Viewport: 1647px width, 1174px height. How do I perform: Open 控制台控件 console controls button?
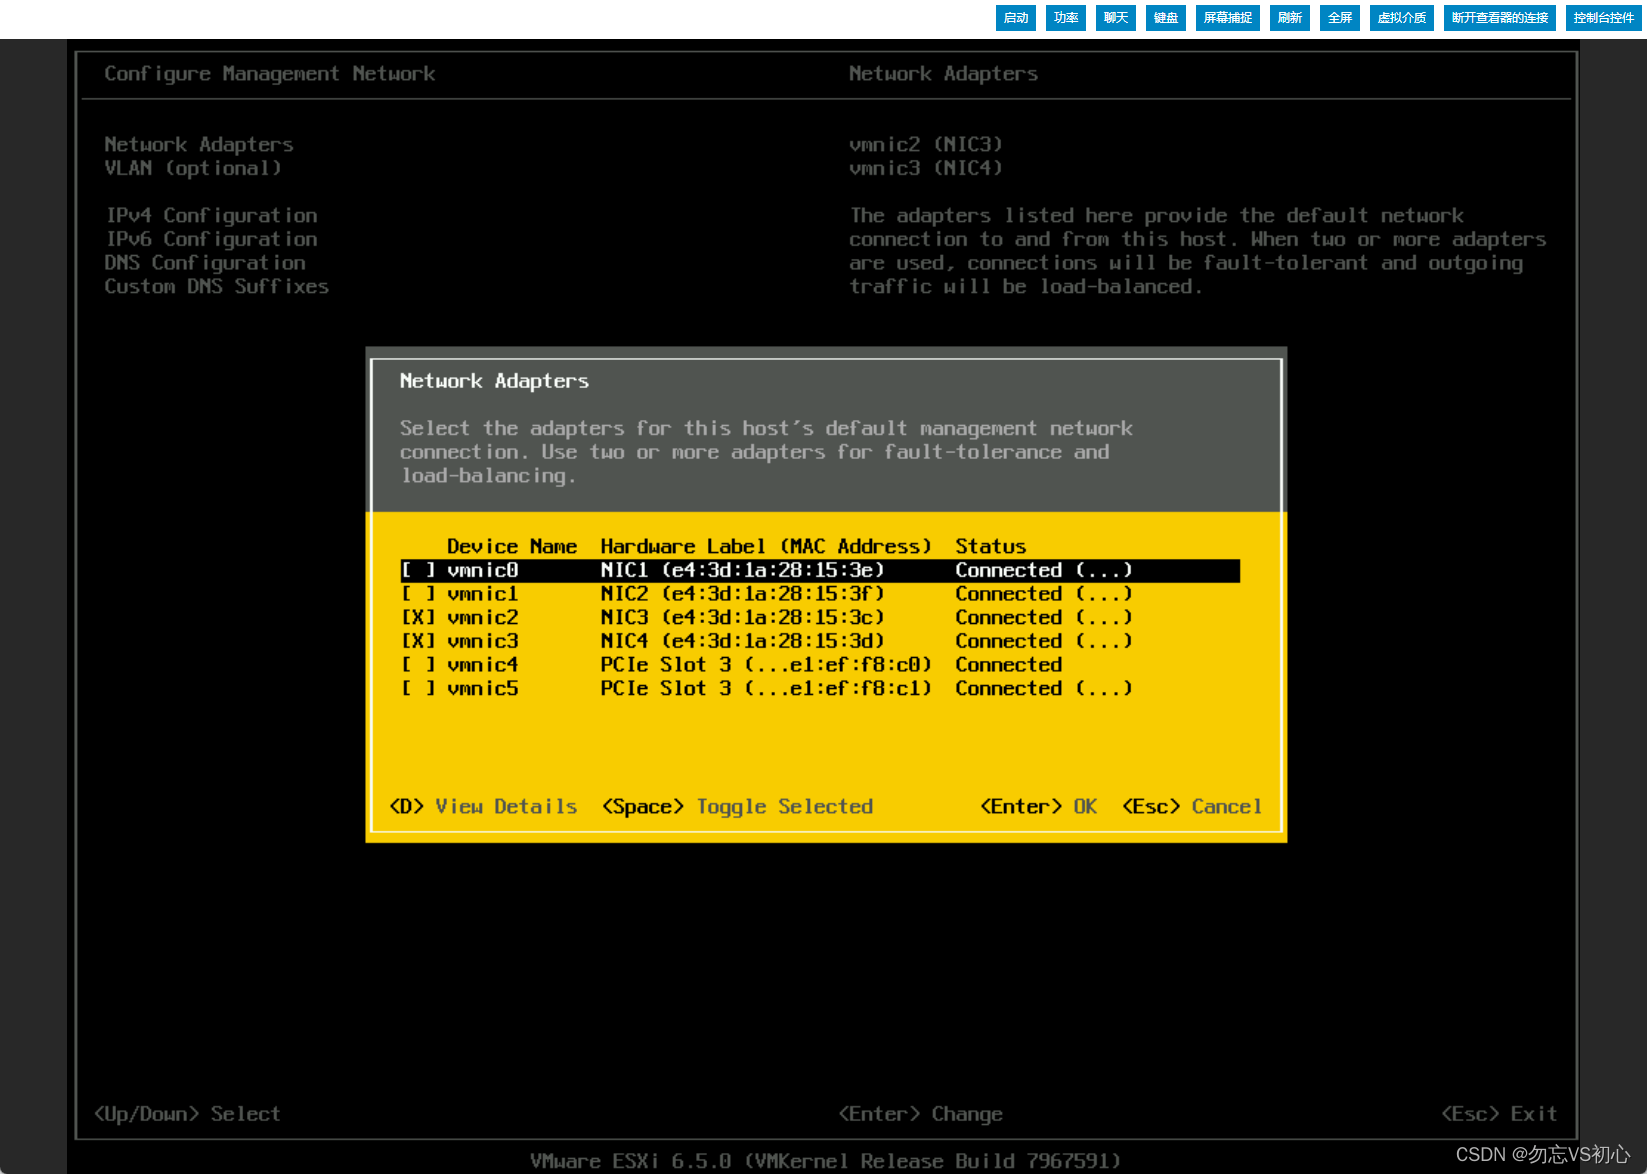click(x=1603, y=18)
